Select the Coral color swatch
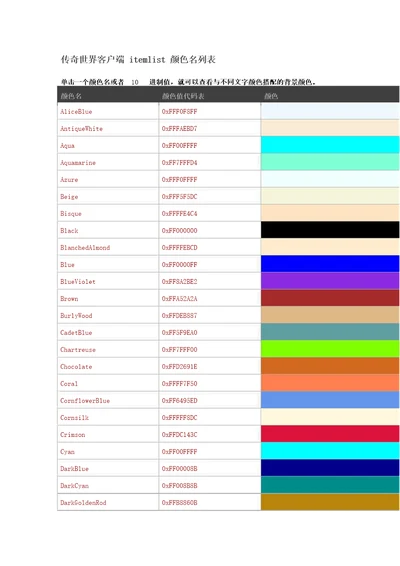The height and width of the screenshot is (566, 400). pyautogui.click(x=330, y=383)
